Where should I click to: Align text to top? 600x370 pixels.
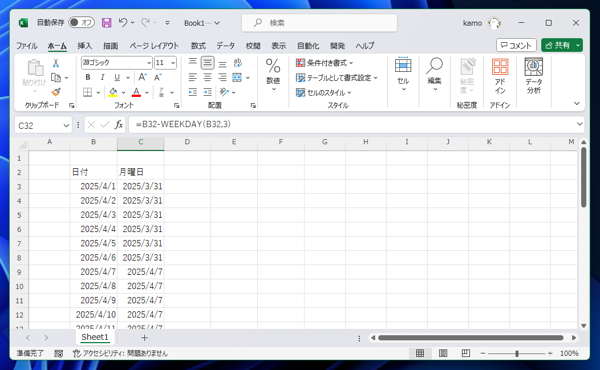[x=193, y=62]
